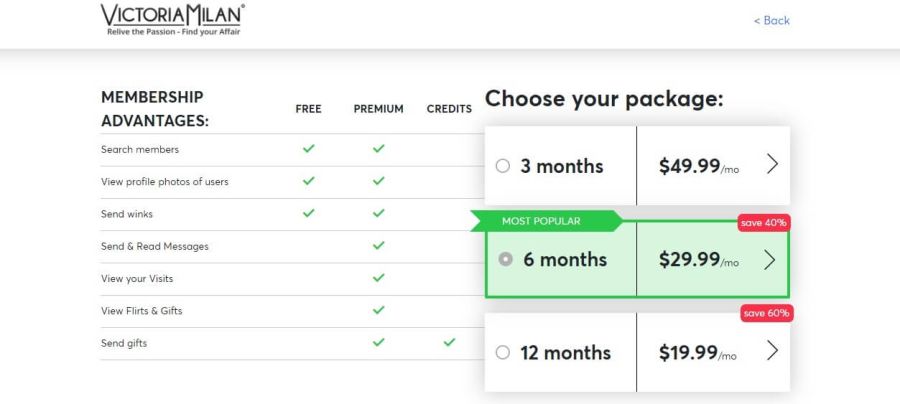Select the 3 months radio button
This screenshot has width=900, height=404.
pyautogui.click(x=503, y=166)
